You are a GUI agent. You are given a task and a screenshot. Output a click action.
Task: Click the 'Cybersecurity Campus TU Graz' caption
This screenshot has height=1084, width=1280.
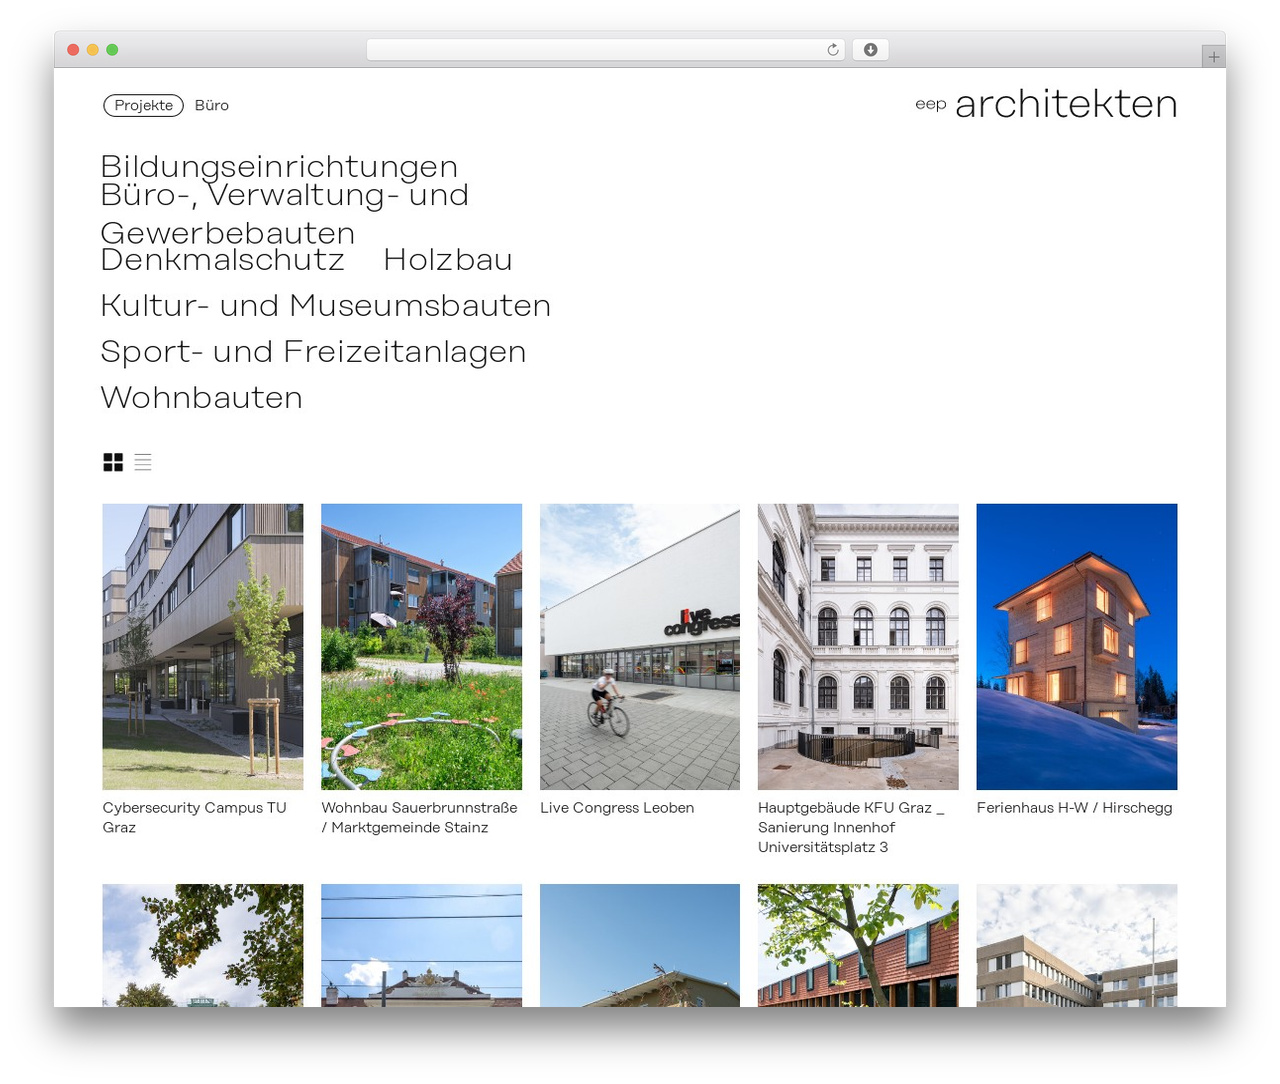coord(195,818)
